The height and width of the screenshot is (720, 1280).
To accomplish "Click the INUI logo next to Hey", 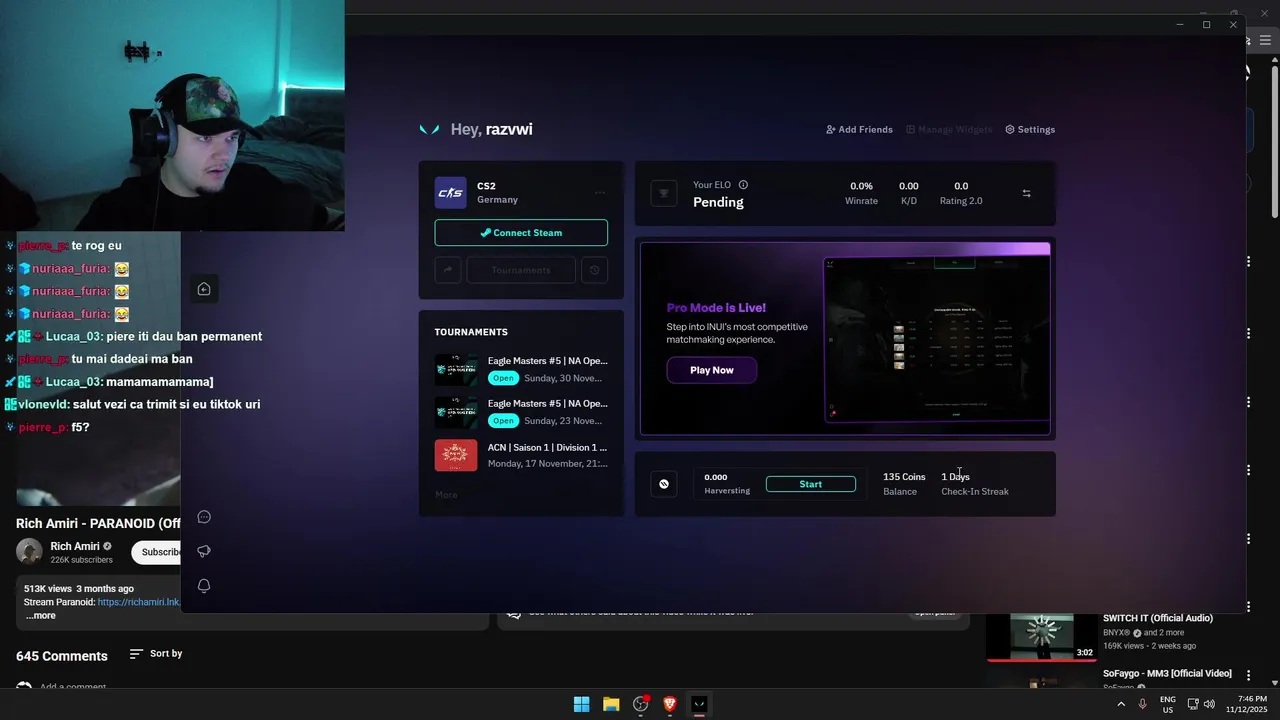I will (x=429, y=129).
